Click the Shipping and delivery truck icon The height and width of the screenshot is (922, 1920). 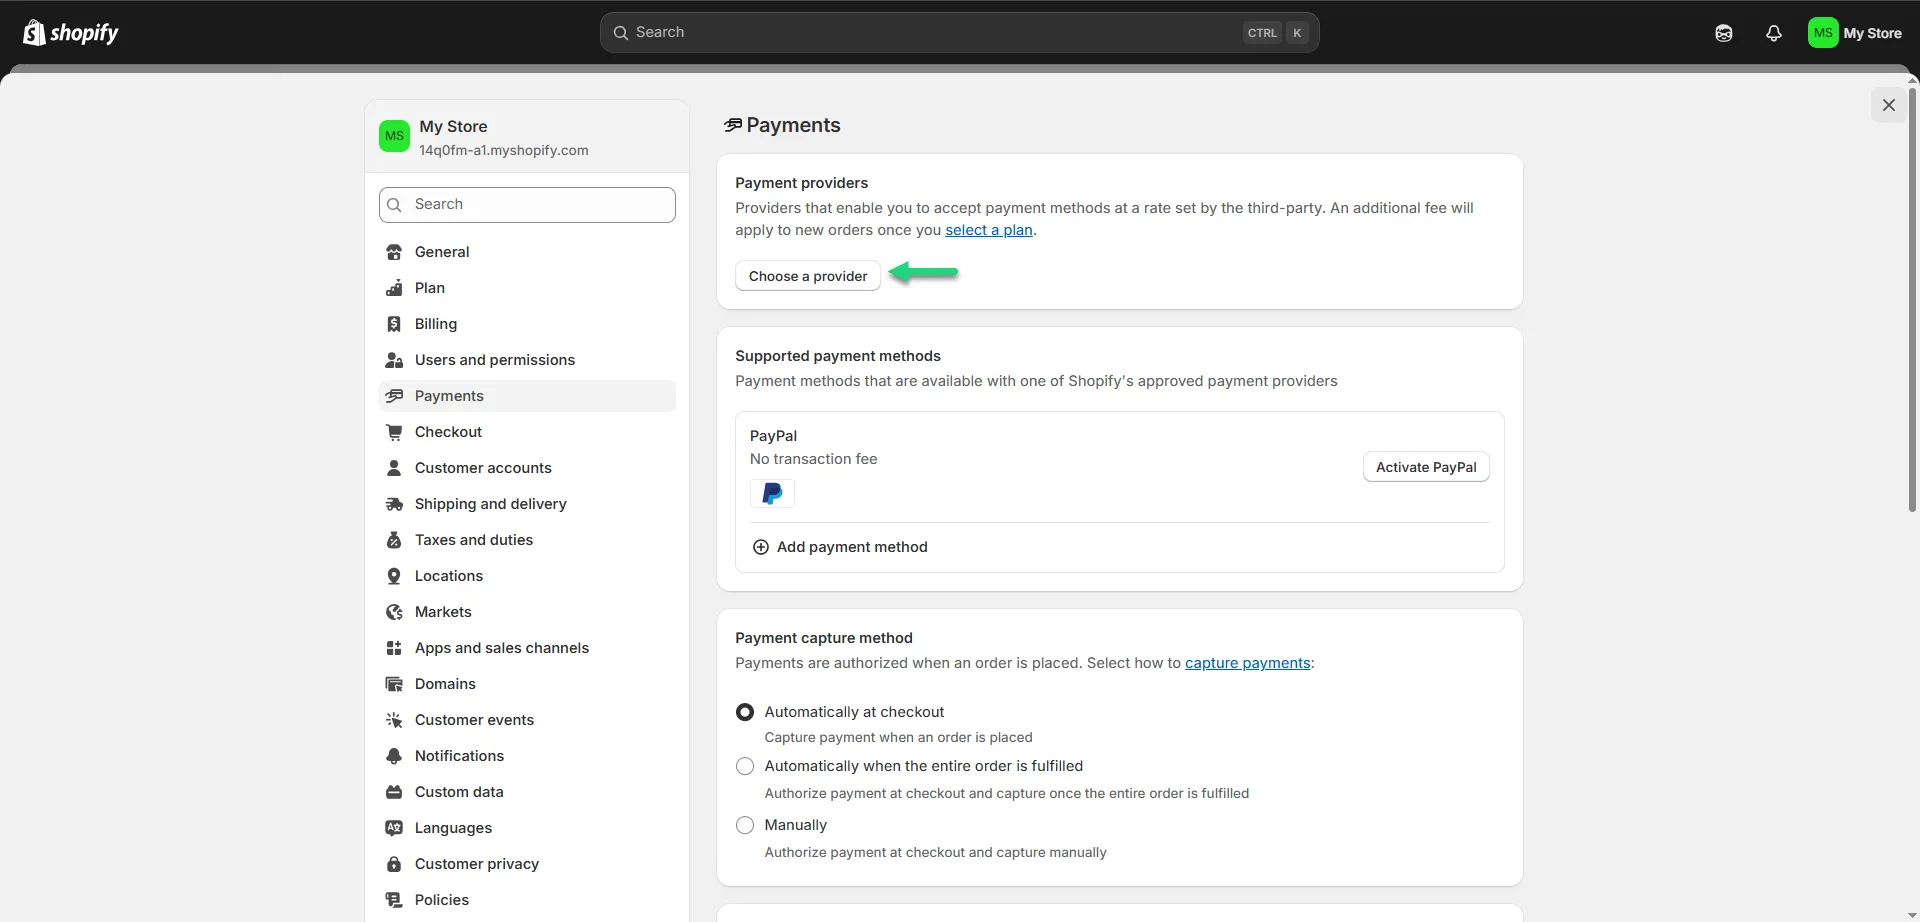[394, 504]
